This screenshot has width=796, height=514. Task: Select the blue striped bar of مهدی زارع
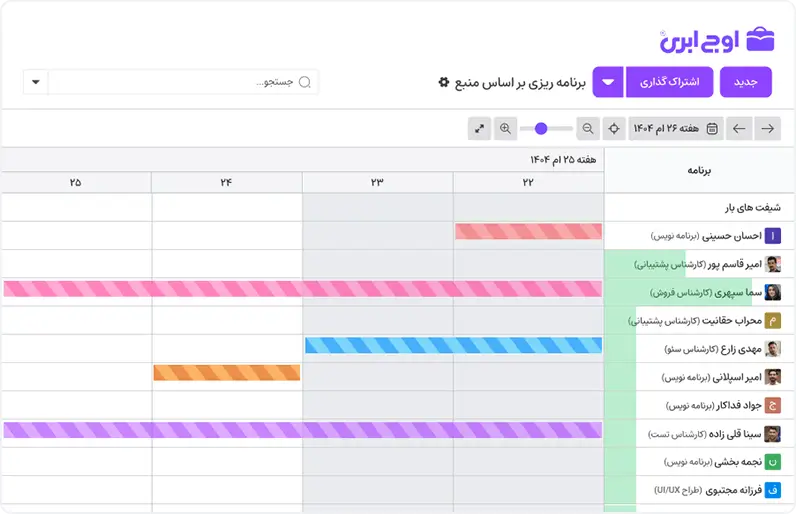(453, 346)
